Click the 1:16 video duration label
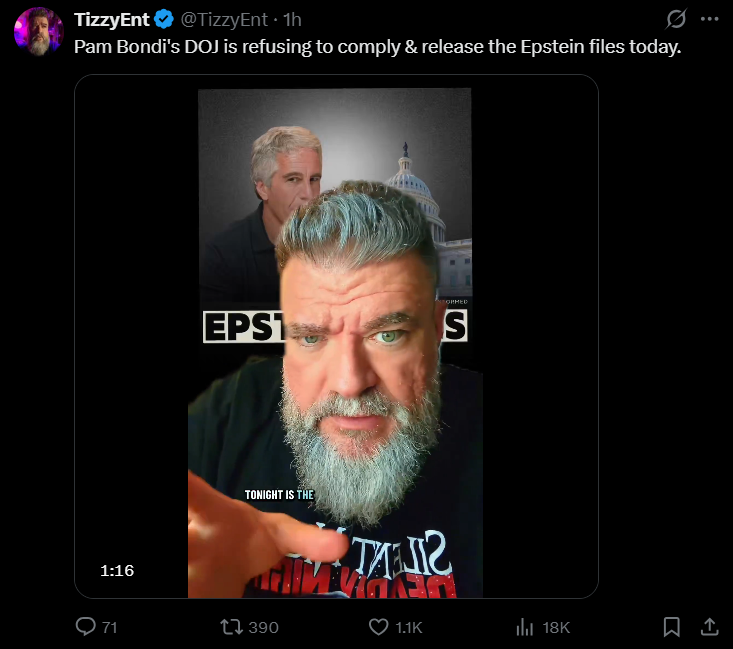The height and width of the screenshot is (649, 733). pos(117,570)
